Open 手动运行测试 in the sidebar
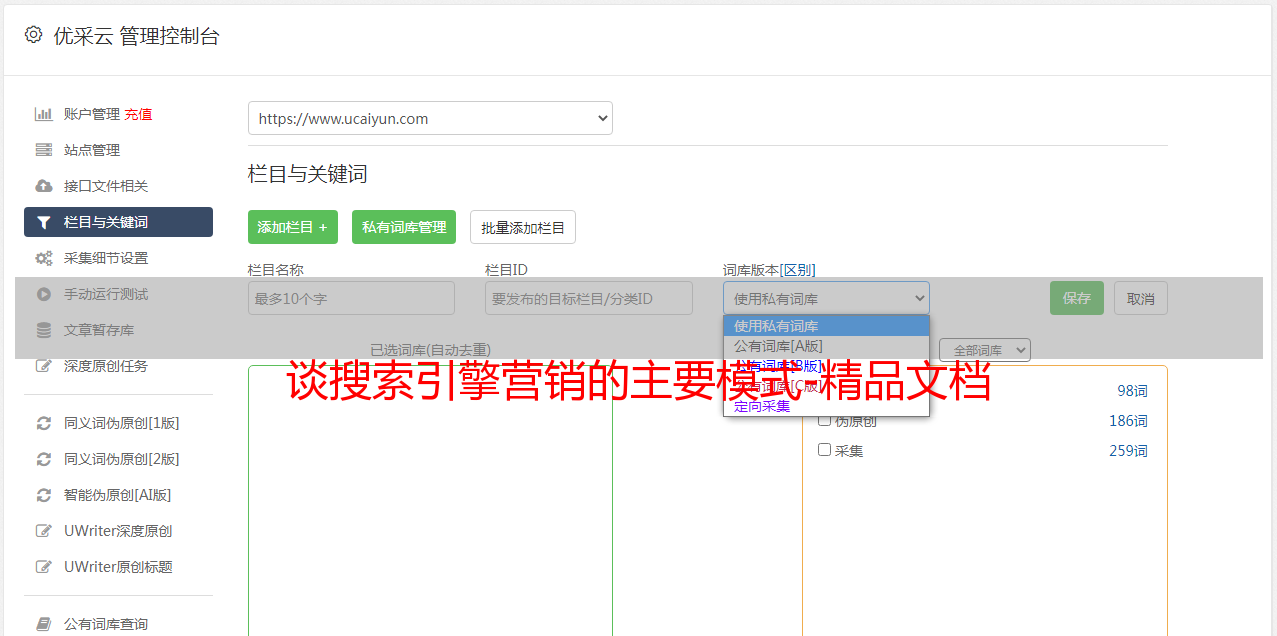 click(106, 294)
